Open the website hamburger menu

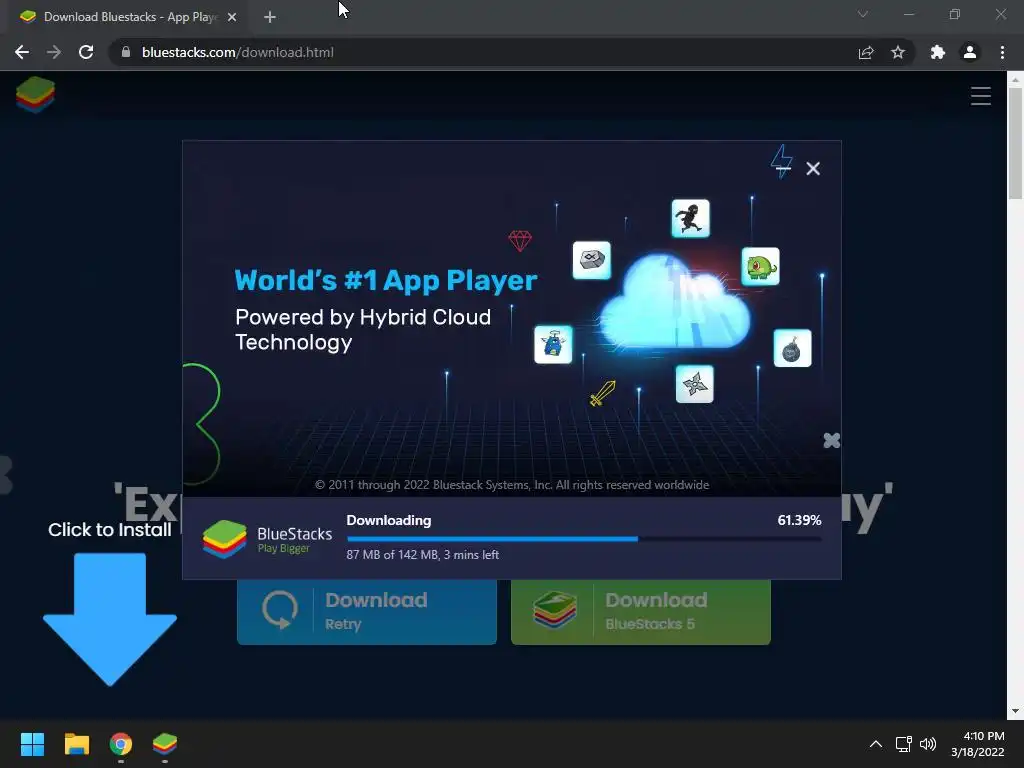981,96
